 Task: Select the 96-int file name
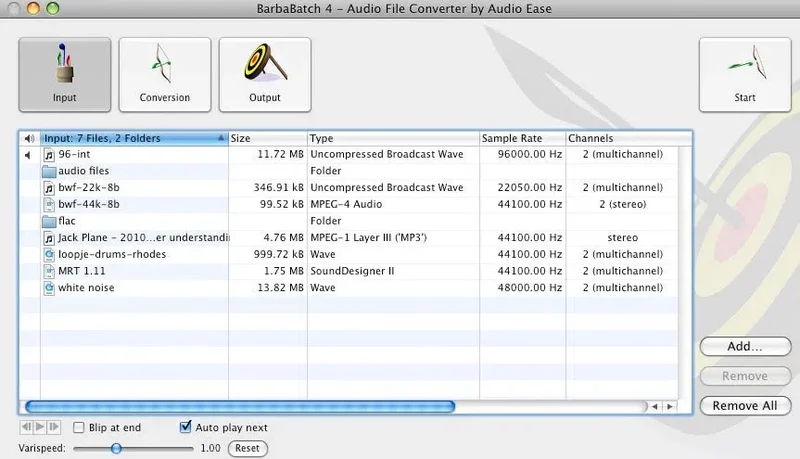coord(74,154)
